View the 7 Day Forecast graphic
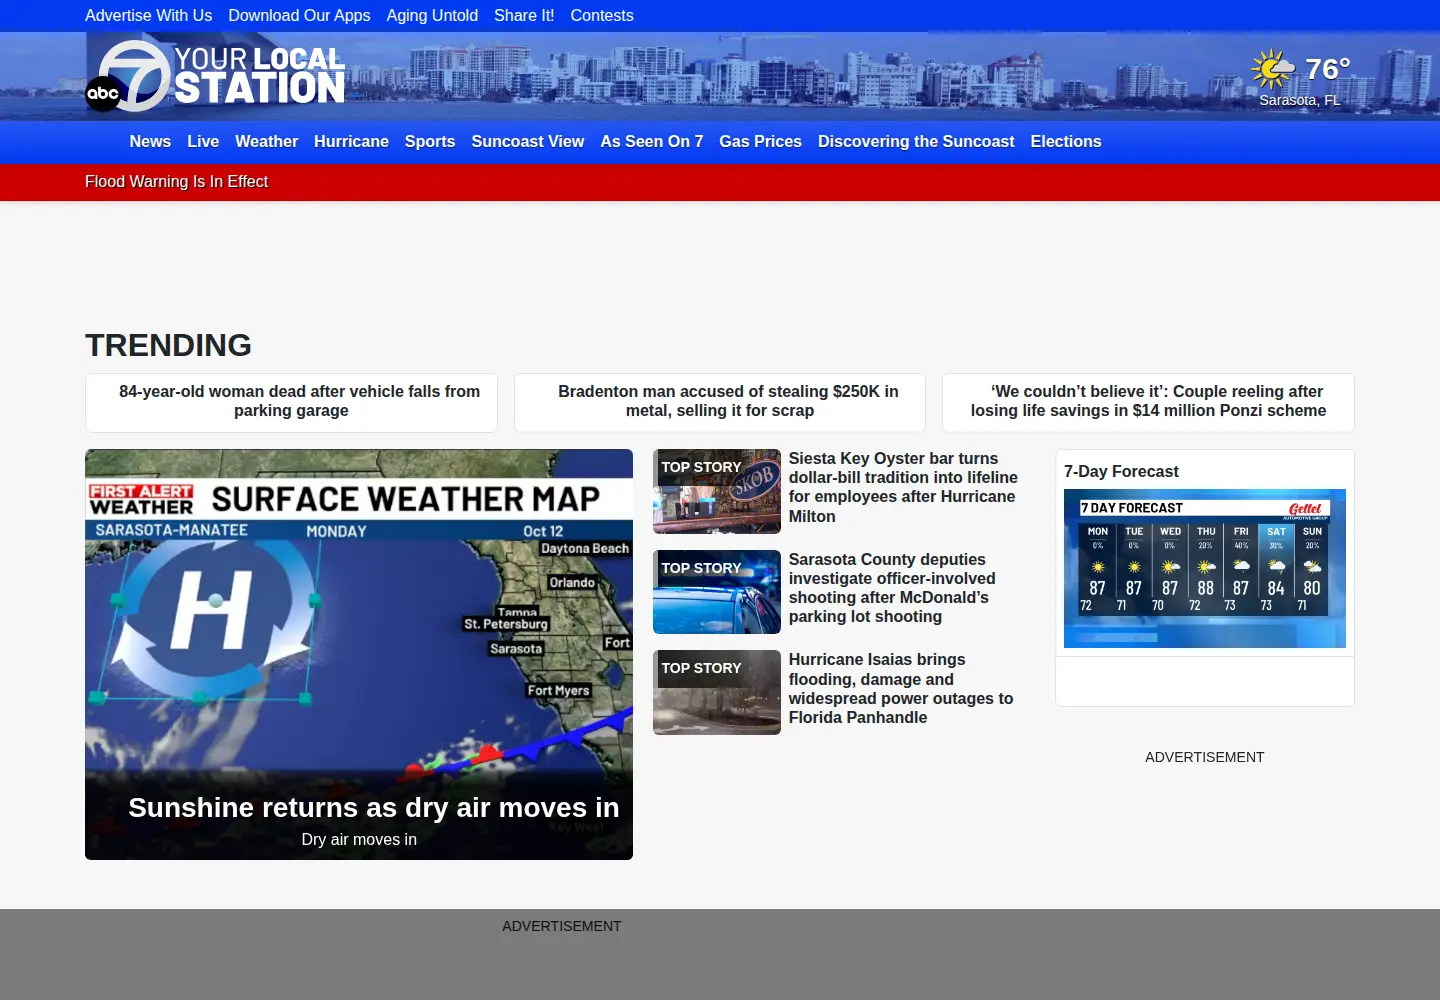 tap(1205, 568)
